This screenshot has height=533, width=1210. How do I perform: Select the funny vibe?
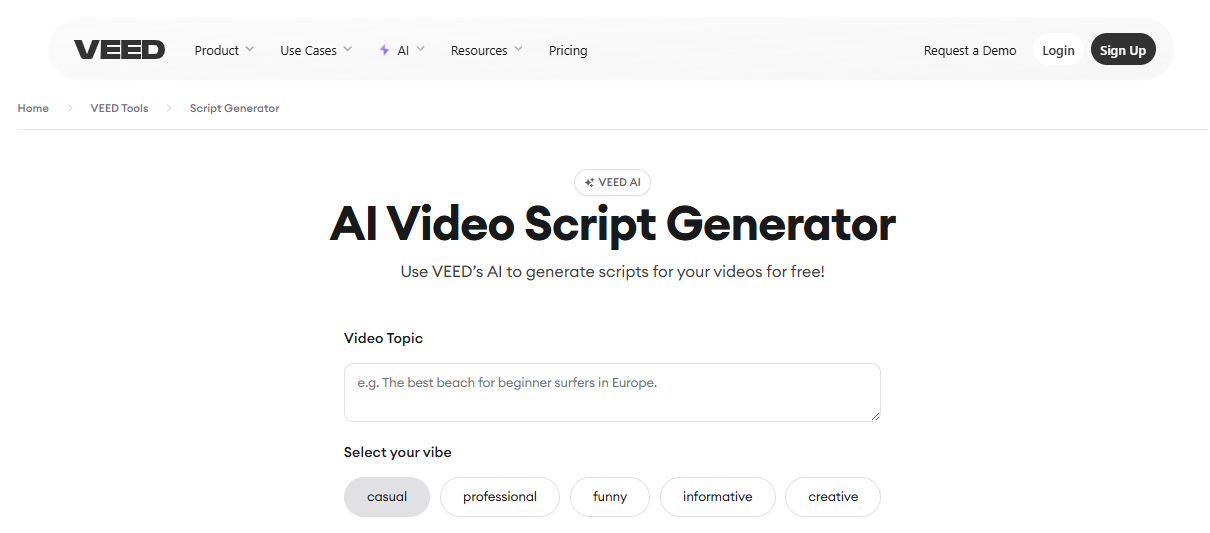pos(610,497)
